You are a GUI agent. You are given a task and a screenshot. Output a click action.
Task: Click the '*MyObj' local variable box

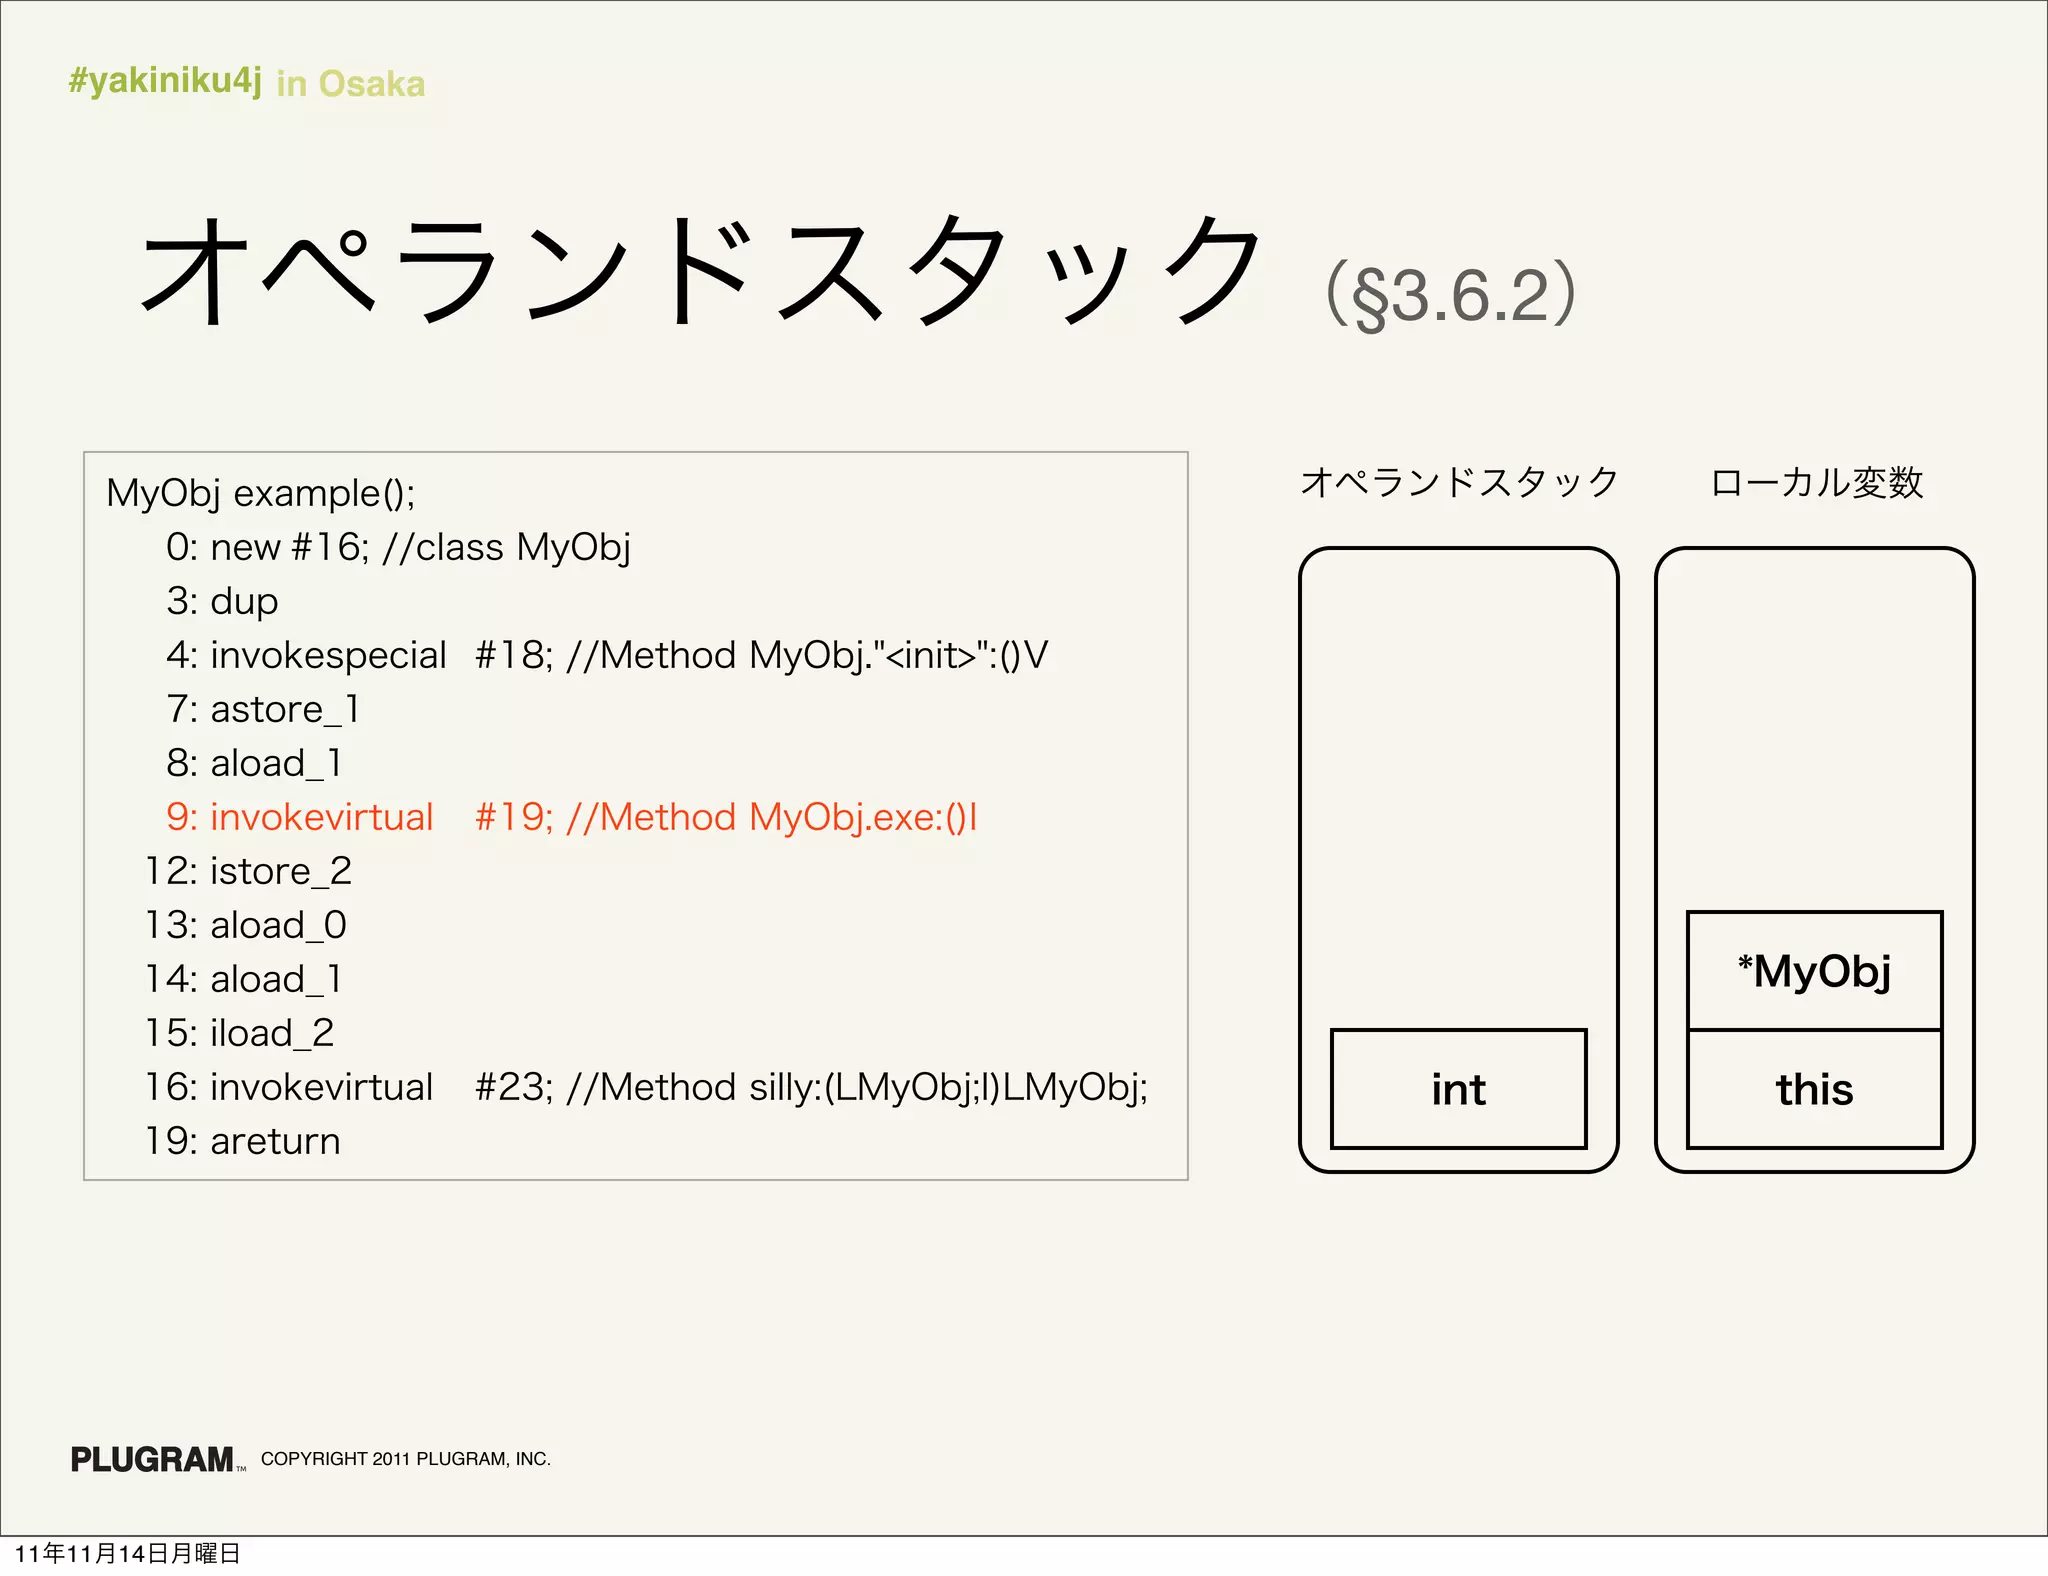click(x=1814, y=971)
